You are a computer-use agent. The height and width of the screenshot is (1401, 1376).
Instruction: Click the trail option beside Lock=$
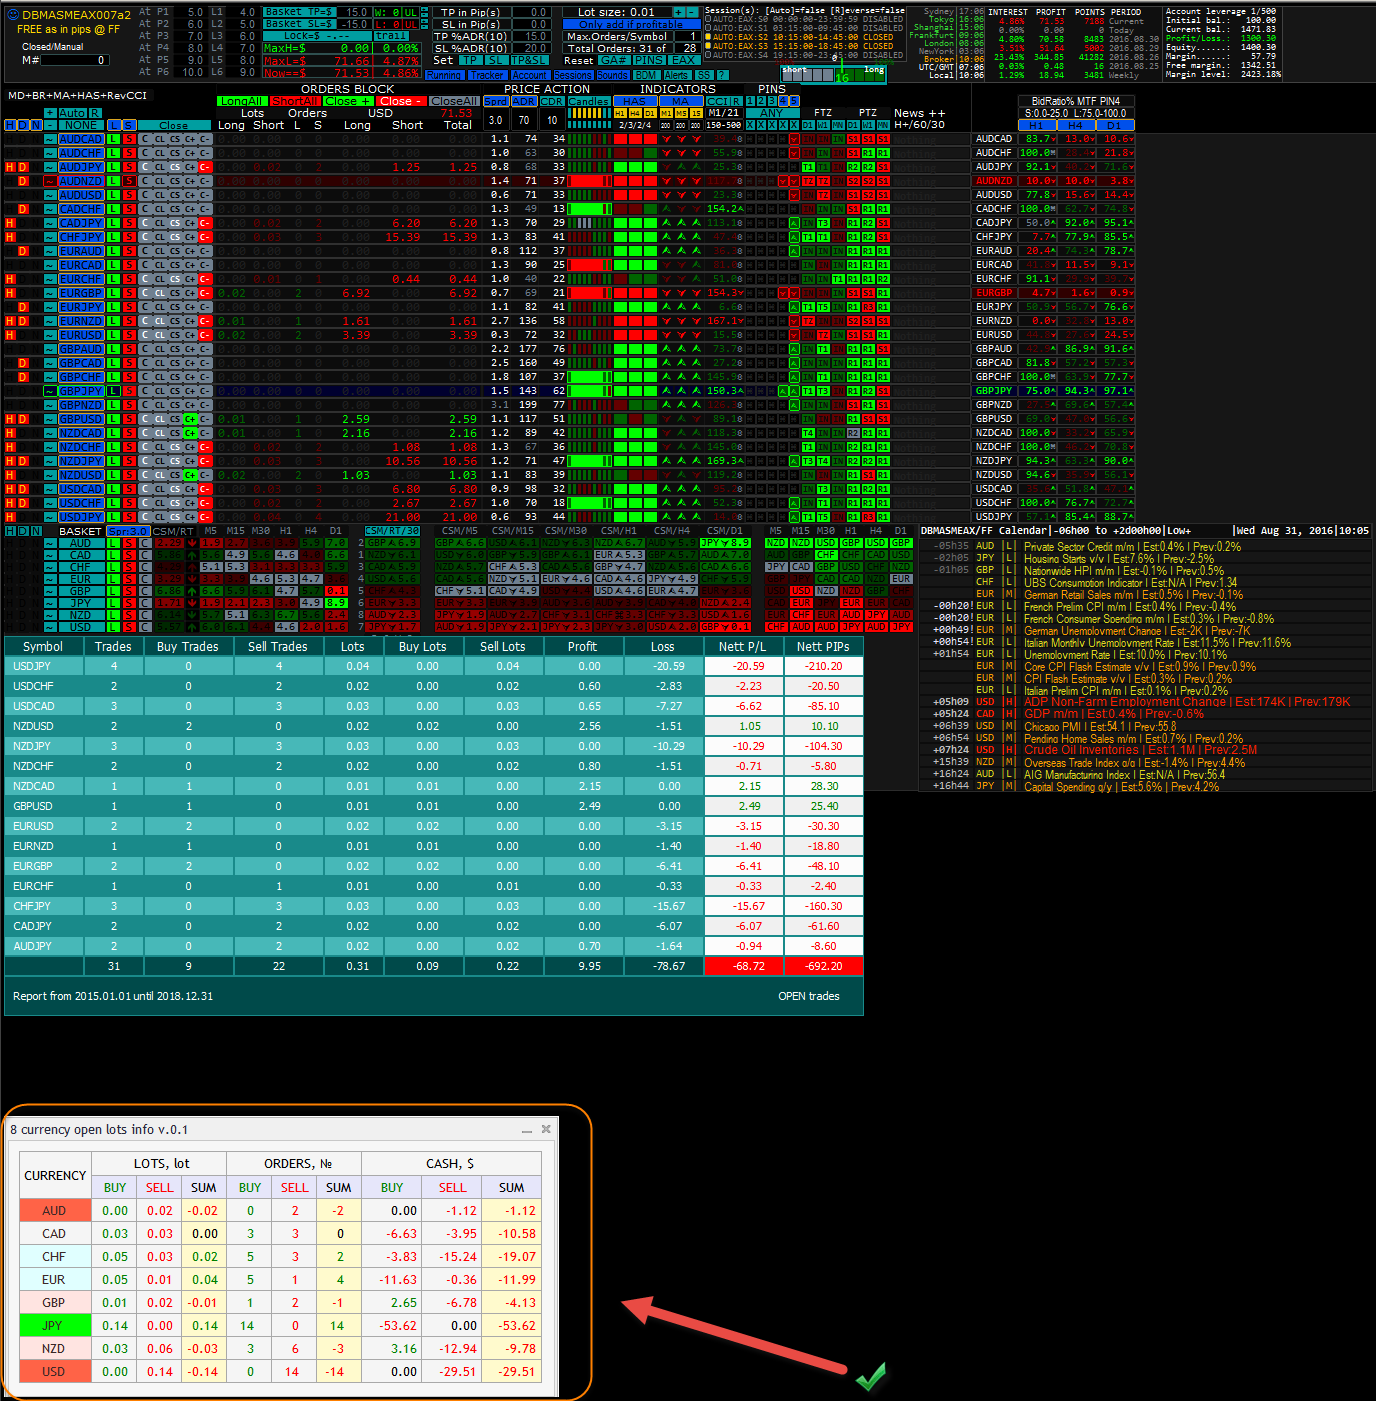(x=391, y=36)
